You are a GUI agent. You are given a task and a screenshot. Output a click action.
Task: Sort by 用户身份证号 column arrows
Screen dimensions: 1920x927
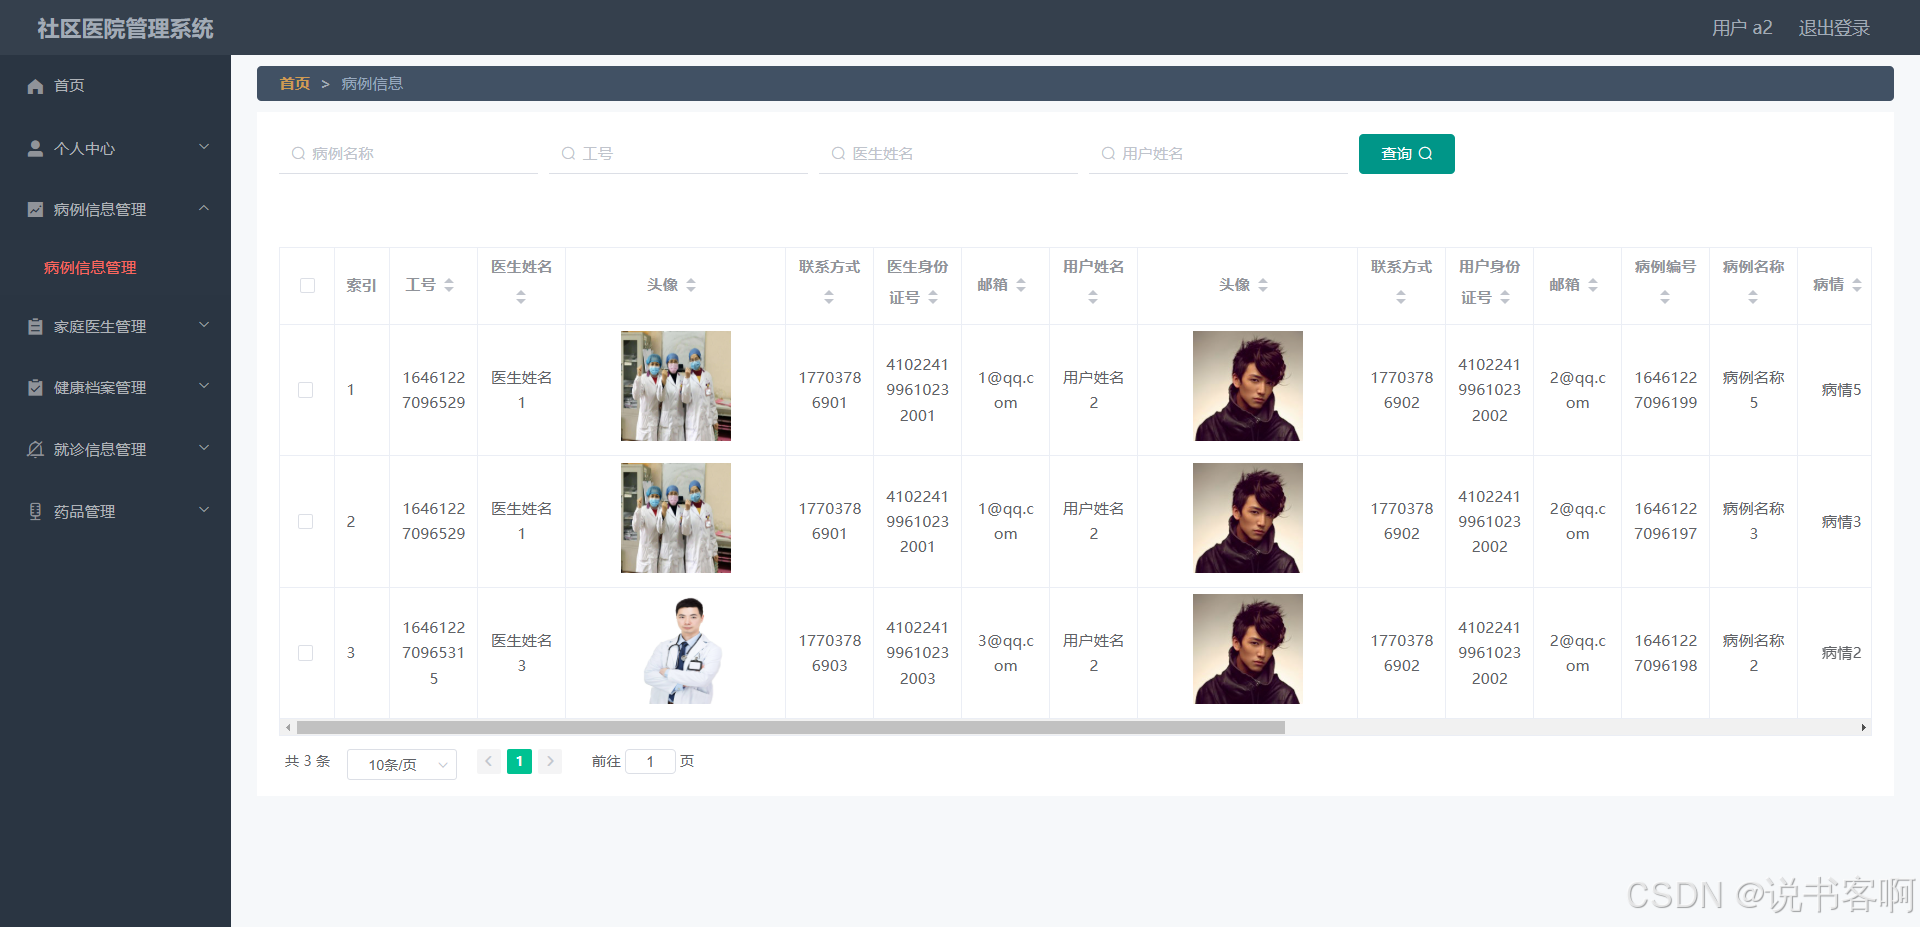click(1505, 297)
